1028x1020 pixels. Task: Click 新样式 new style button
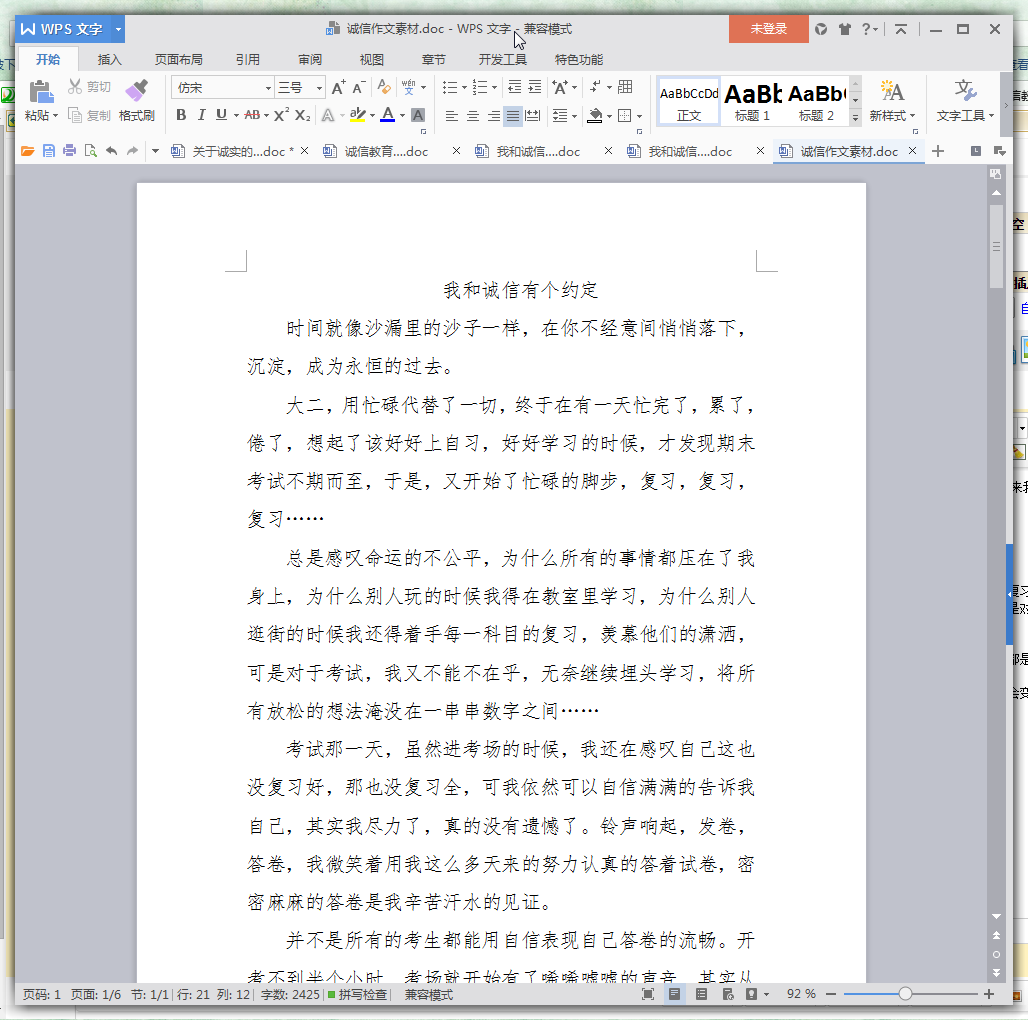coord(892,101)
